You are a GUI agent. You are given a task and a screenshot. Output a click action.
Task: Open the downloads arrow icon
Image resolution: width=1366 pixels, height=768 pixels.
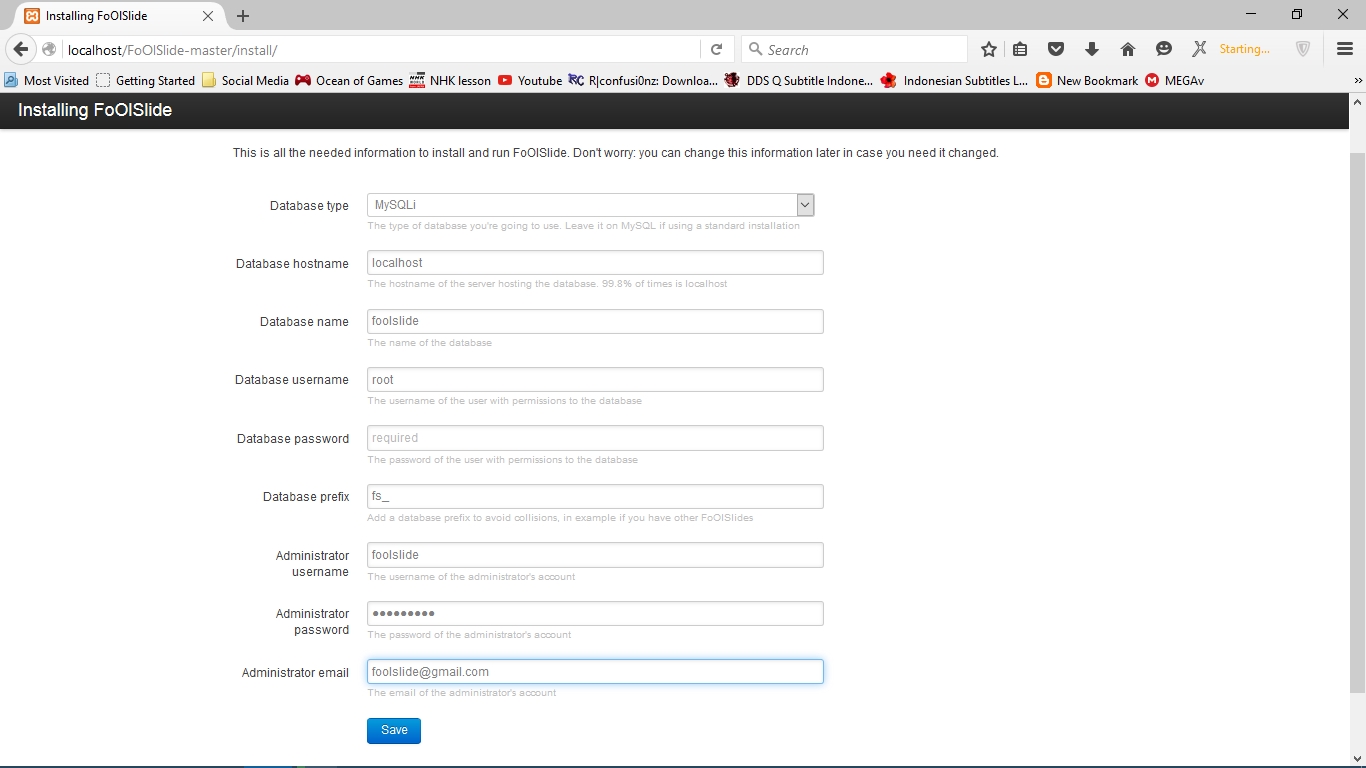pyautogui.click(x=1091, y=49)
